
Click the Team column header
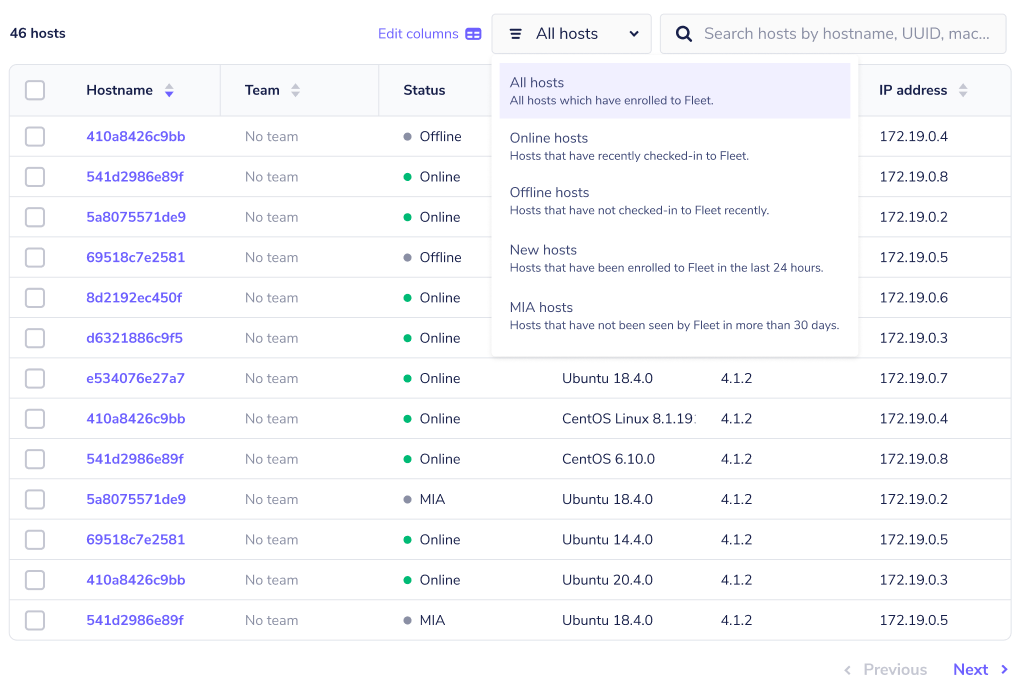(262, 90)
